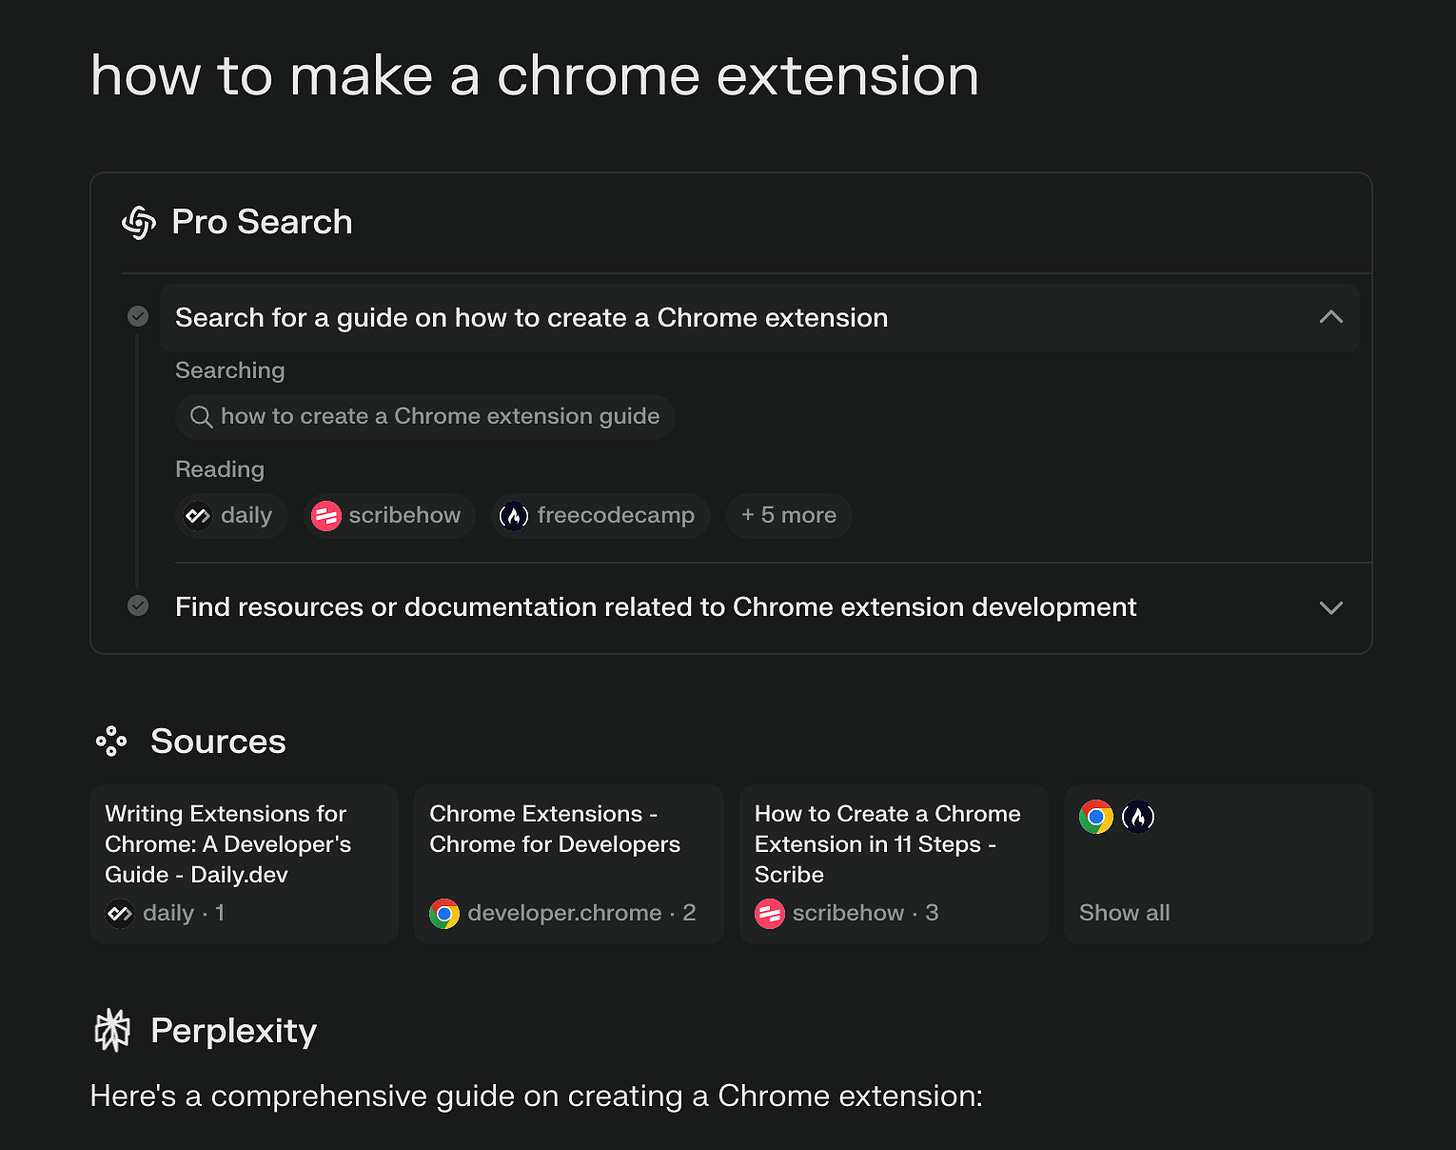Open the freecodecamp reading chip
1456x1150 pixels.
click(x=600, y=516)
